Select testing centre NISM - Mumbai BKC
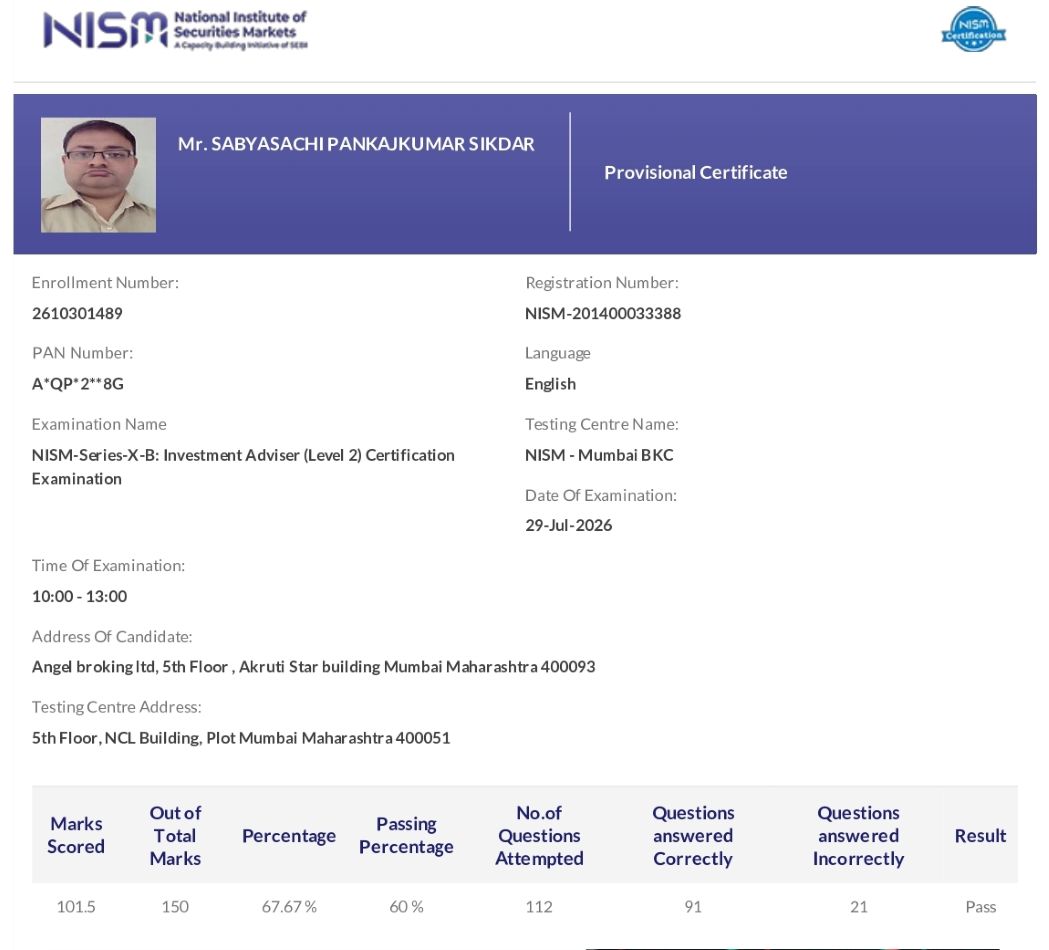The image size is (1049, 950). (599, 455)
